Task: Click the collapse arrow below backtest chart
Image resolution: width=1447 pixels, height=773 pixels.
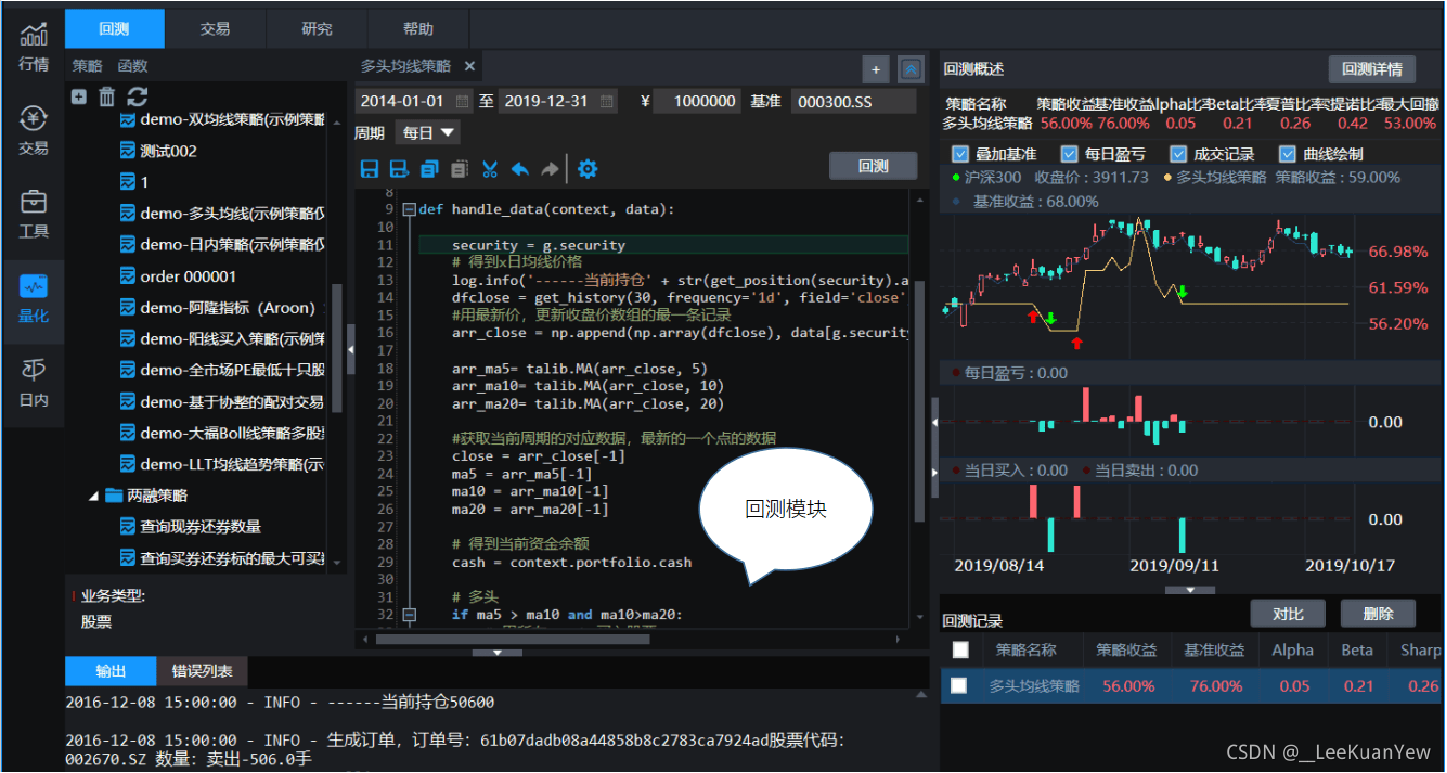Action: pos(1190,590)
